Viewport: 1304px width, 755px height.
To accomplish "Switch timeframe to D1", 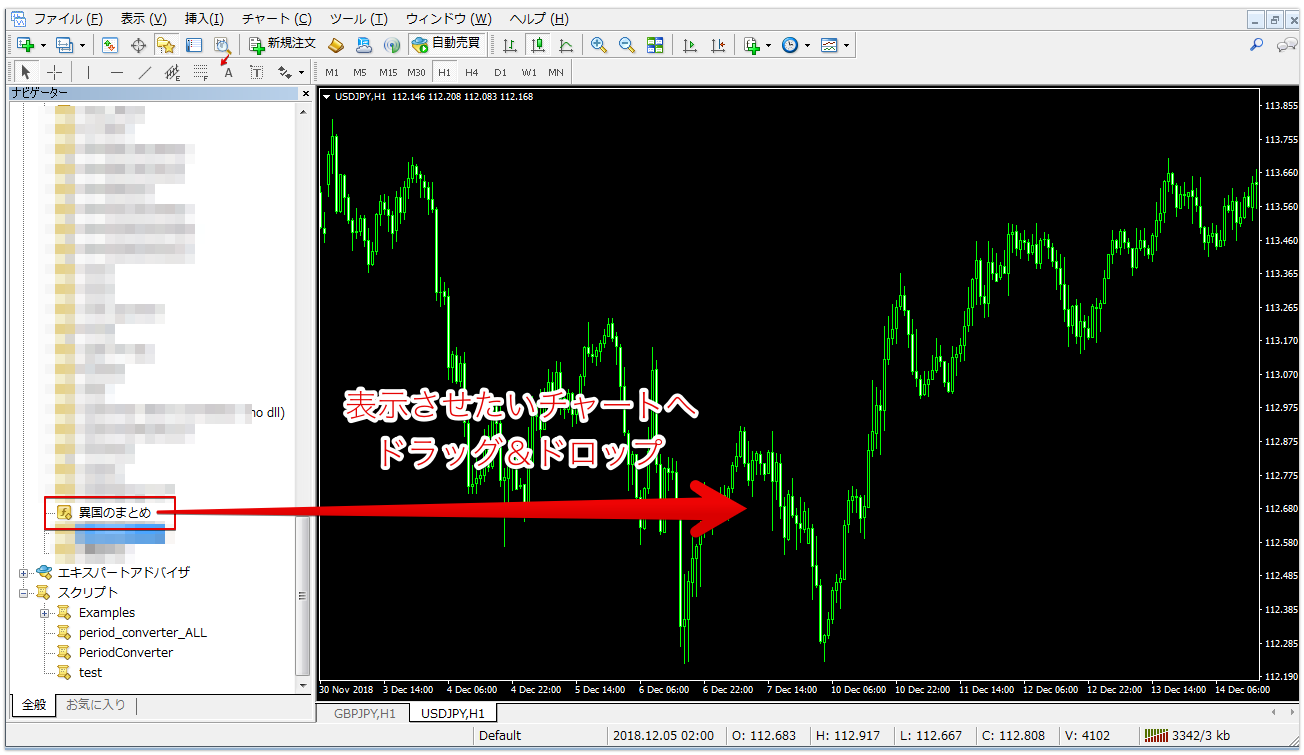I will [x=500, y=71].
